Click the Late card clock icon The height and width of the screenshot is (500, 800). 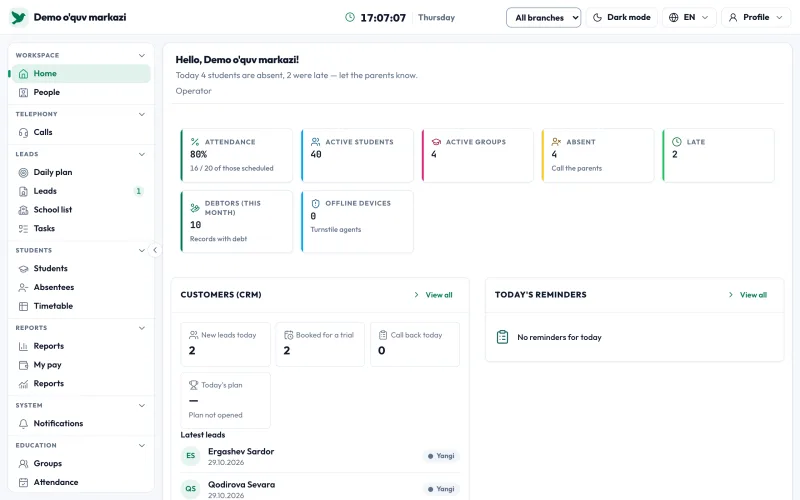(x=677, y=142)
